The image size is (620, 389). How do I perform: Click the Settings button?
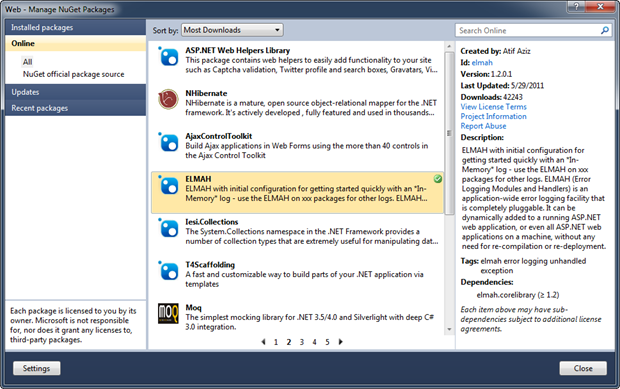coord(36,368)
